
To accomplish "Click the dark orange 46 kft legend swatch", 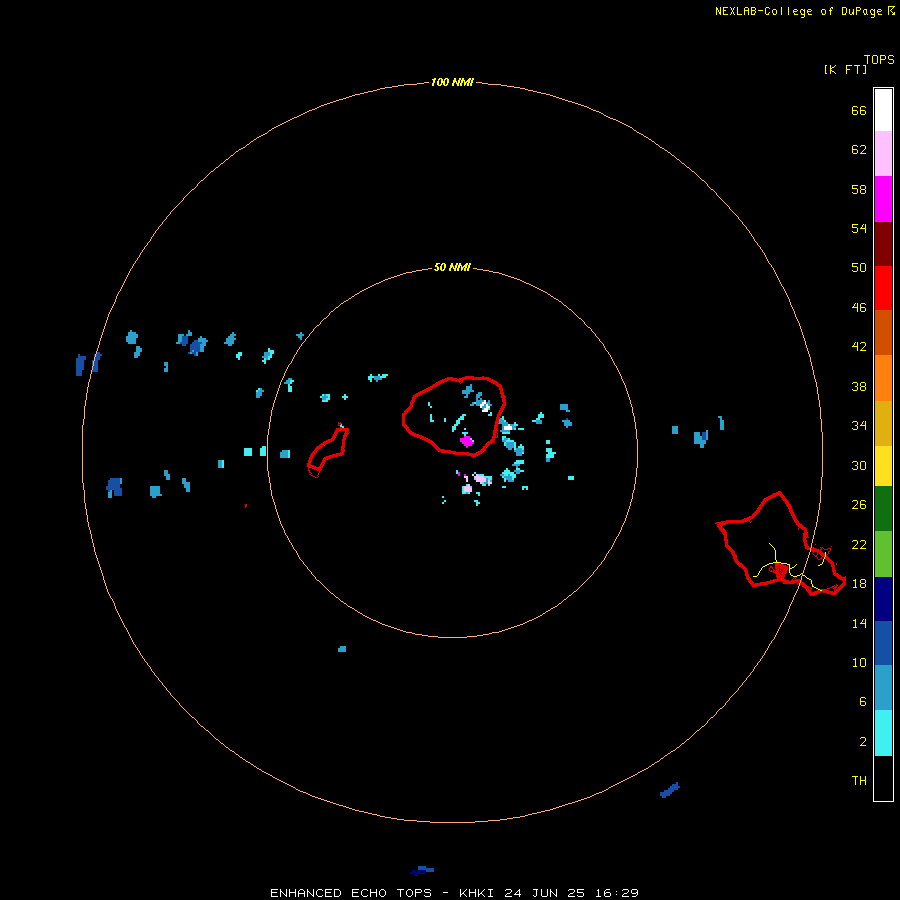I will (883, 332).
